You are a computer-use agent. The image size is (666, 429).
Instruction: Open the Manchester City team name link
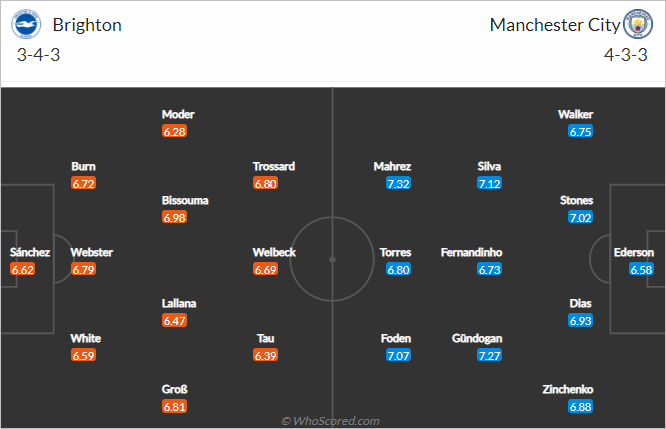[x=555, y=25]
